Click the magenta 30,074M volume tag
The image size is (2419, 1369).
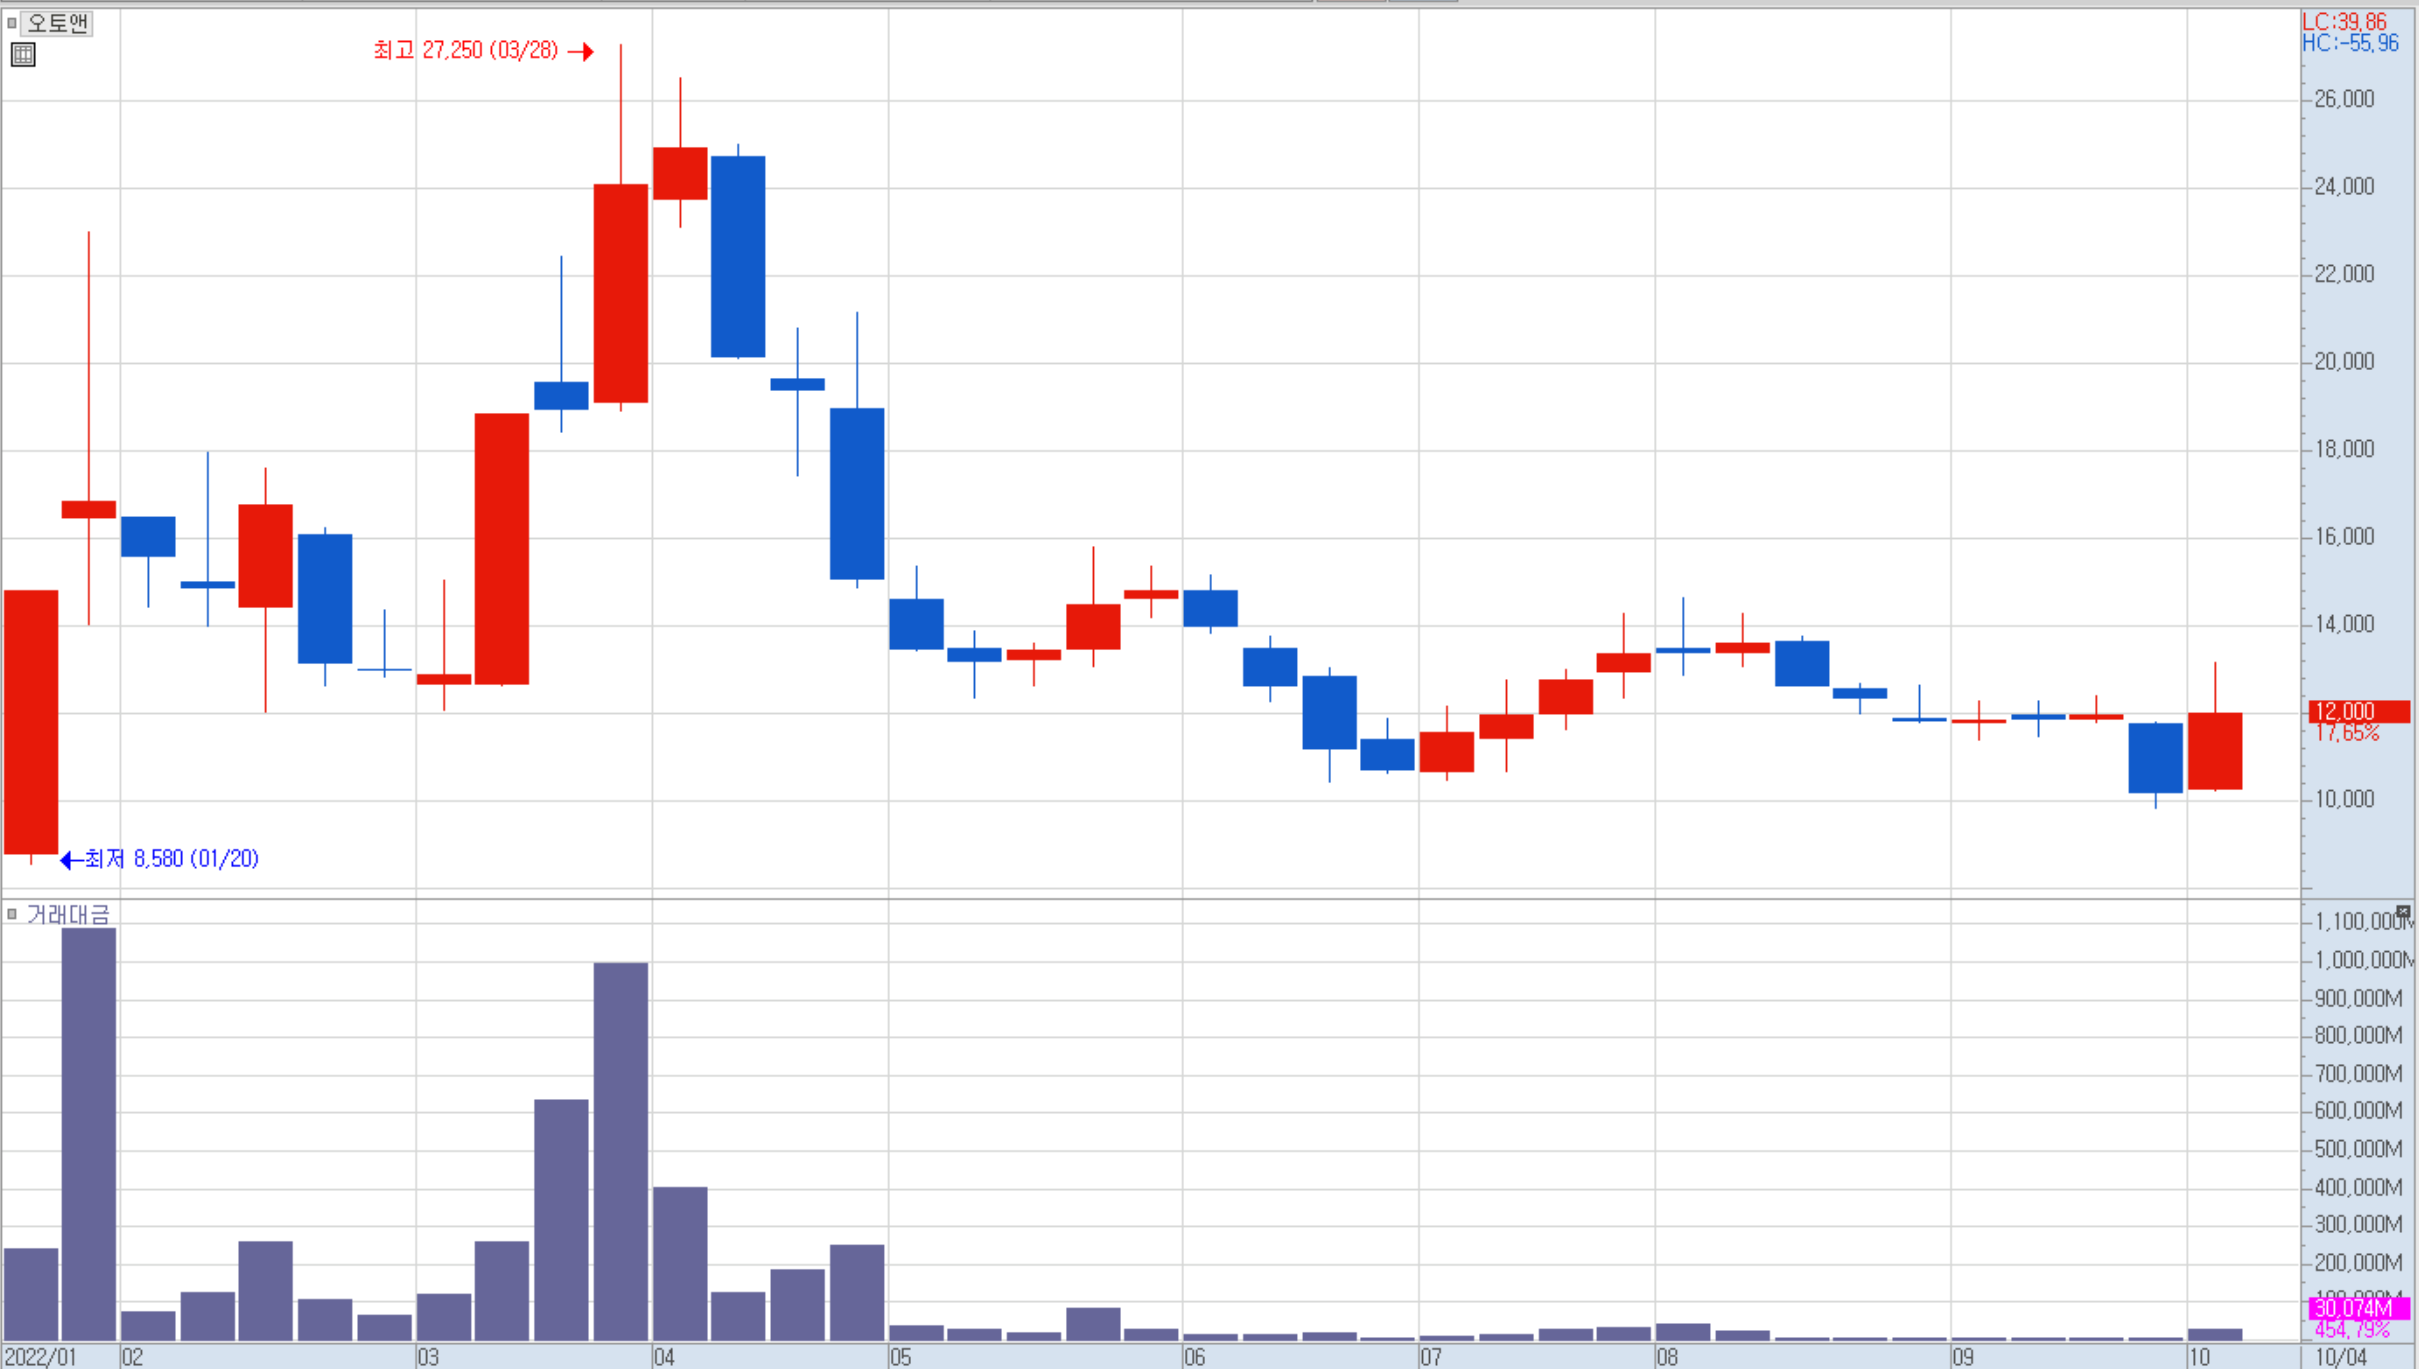tap(2358, 1308)
